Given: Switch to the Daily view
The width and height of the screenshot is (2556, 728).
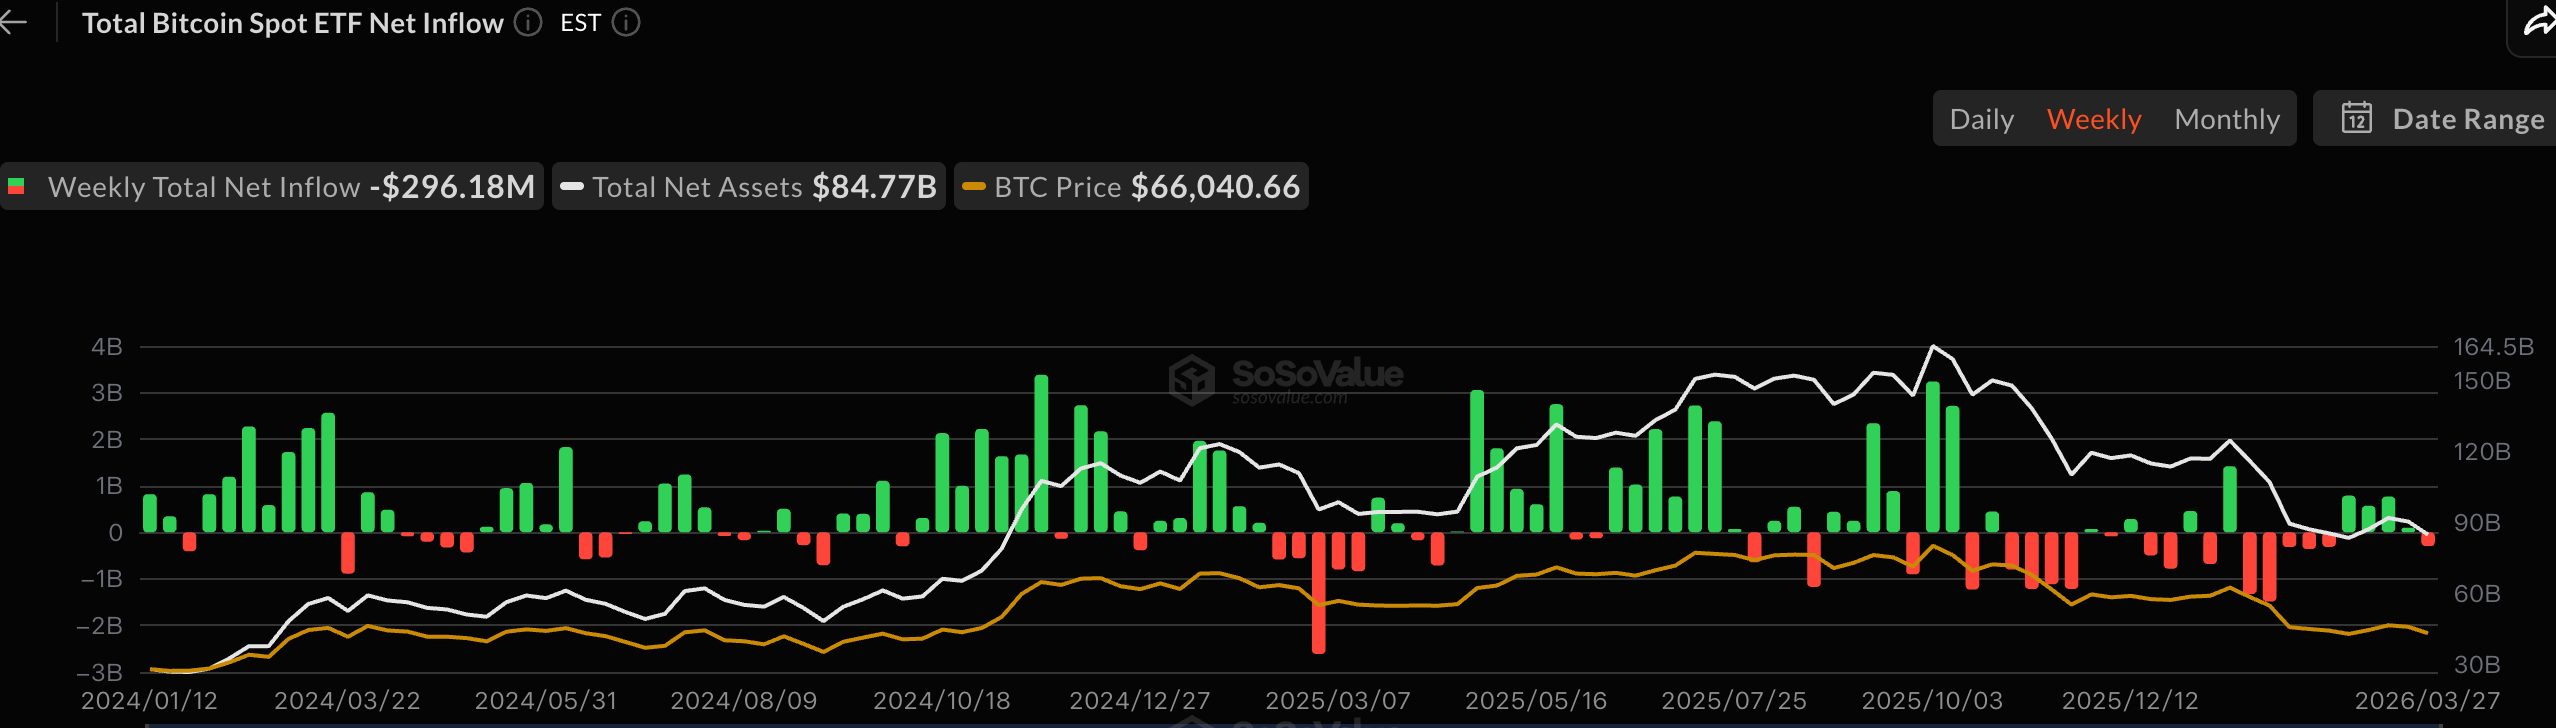Looking at the screenshot, I should point(1981,119).
